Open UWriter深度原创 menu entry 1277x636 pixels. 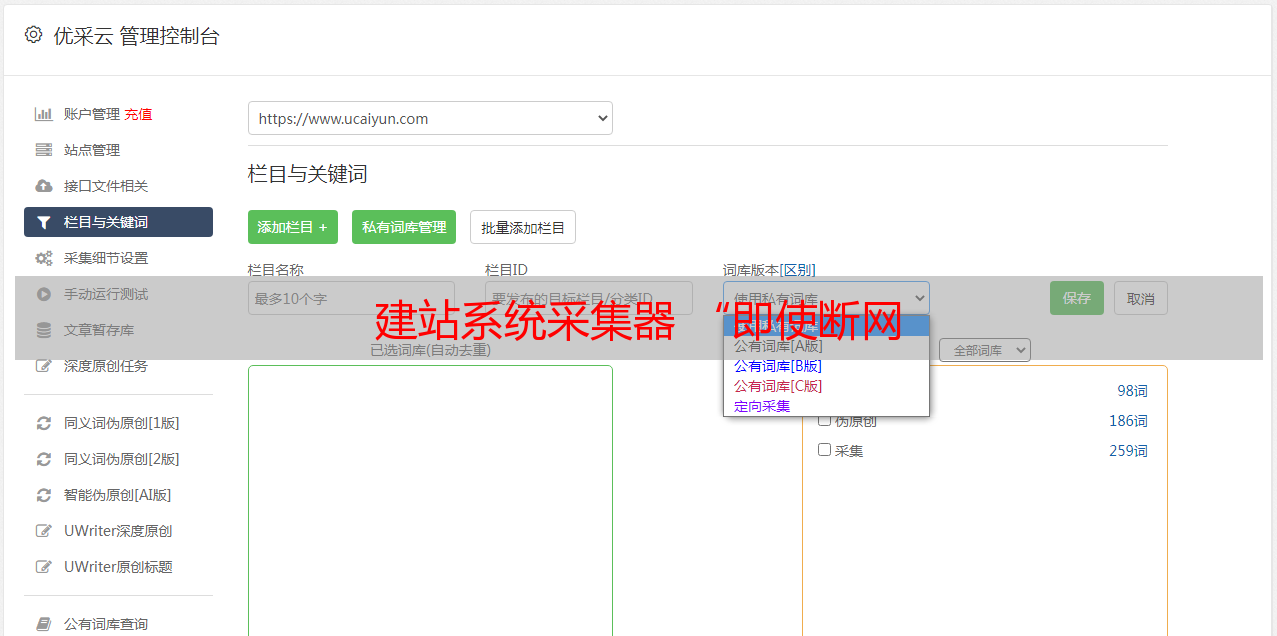118,531
